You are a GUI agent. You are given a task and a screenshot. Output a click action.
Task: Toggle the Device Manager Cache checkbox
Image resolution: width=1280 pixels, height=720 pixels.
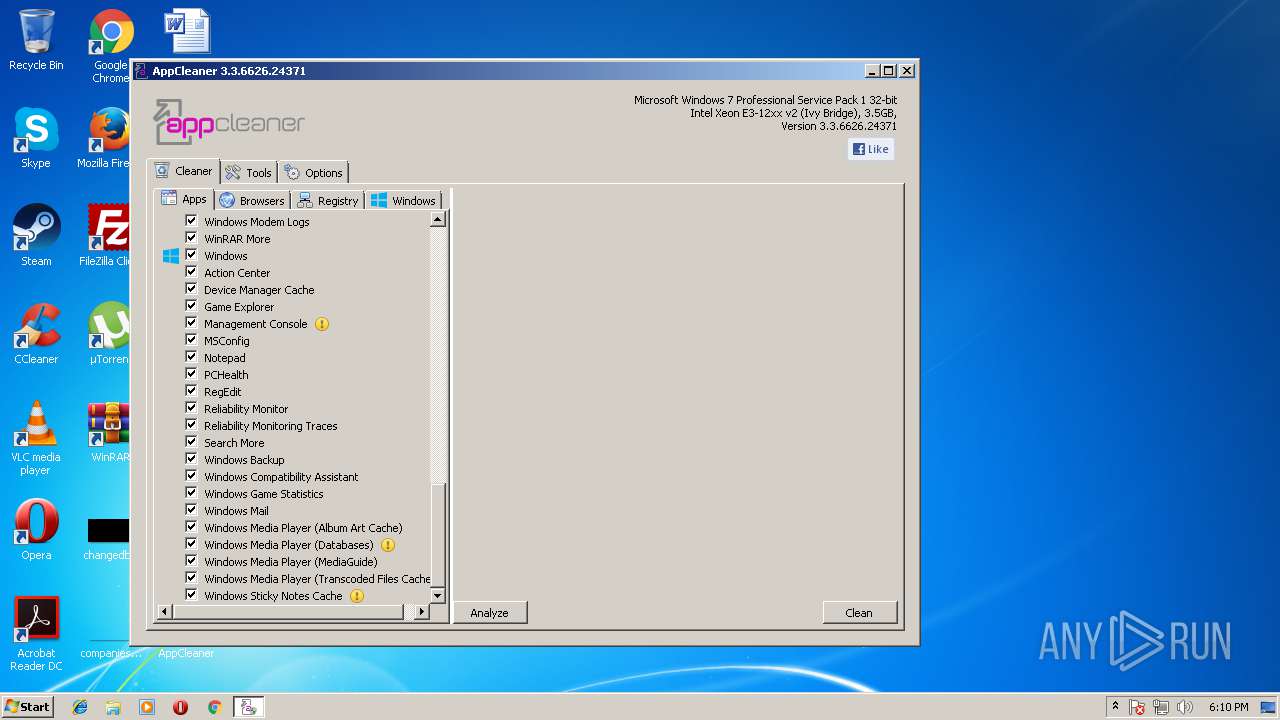coord(191,289)
